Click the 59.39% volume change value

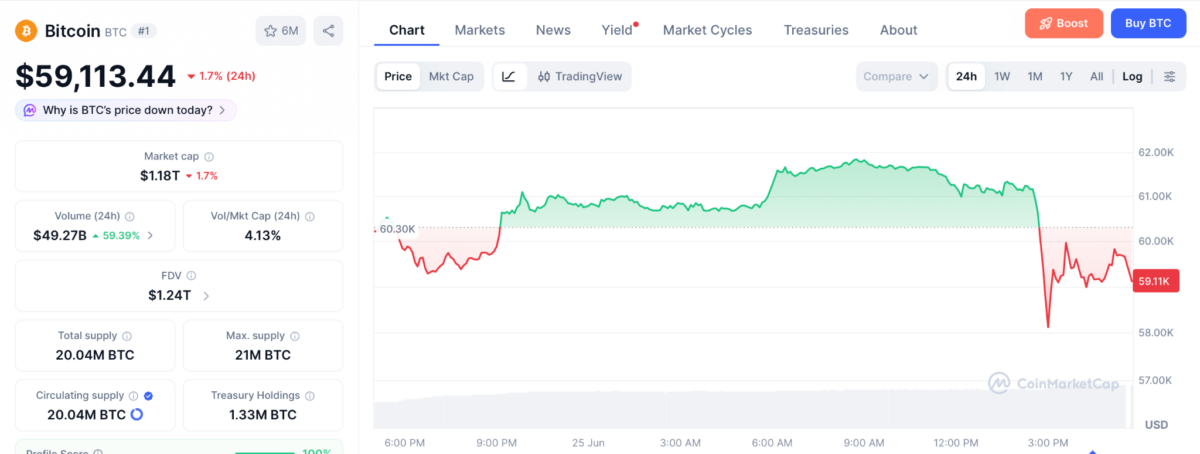(x=123, y=236)
